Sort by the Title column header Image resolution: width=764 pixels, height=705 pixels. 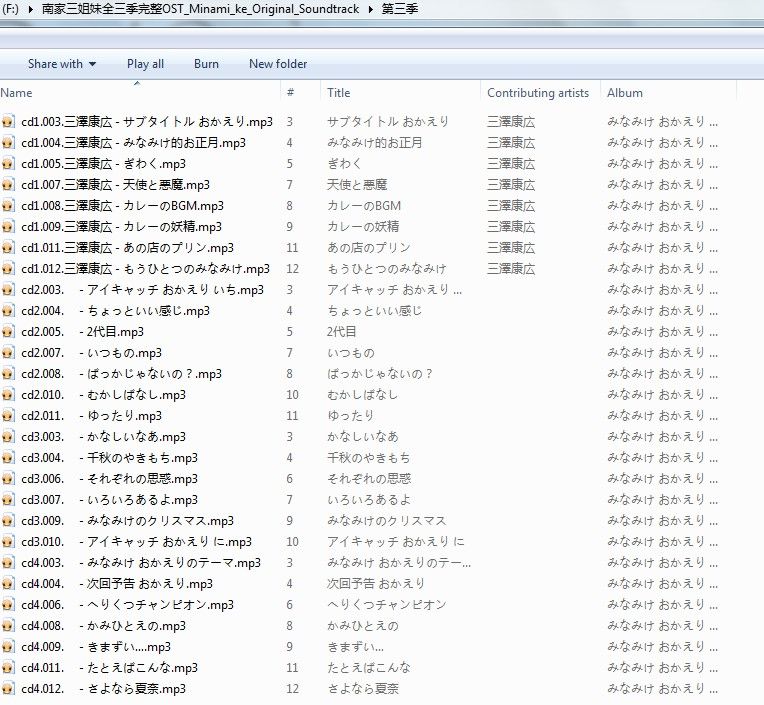[339, 93]
